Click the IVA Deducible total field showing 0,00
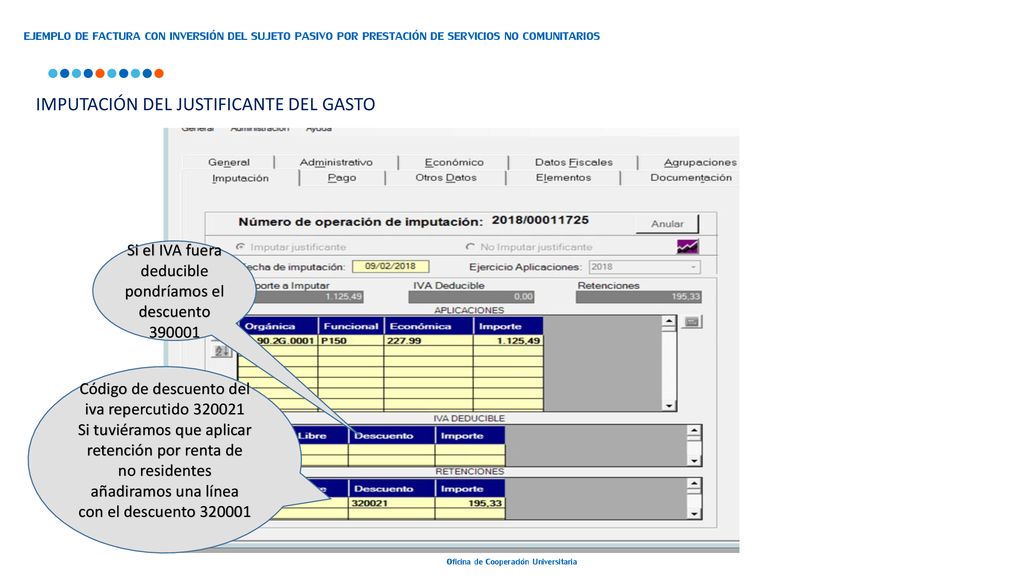The width and height of the screenshot is (1024, 576). tap(471, 296)
